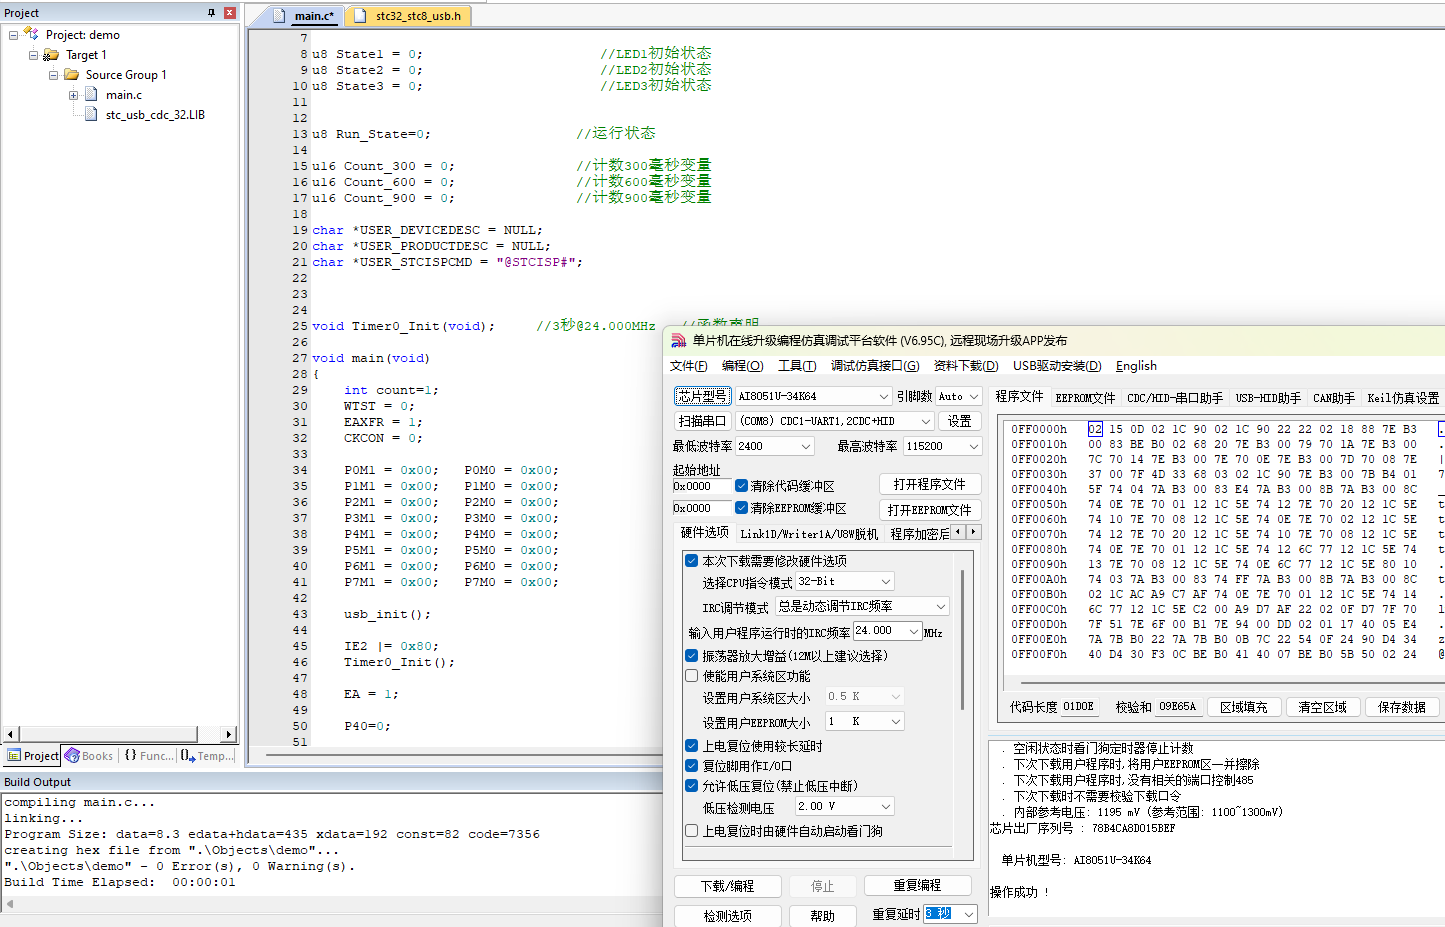Click the Templates tab icon
This screenshot has width=1445, height=927.
click(187, 756)
